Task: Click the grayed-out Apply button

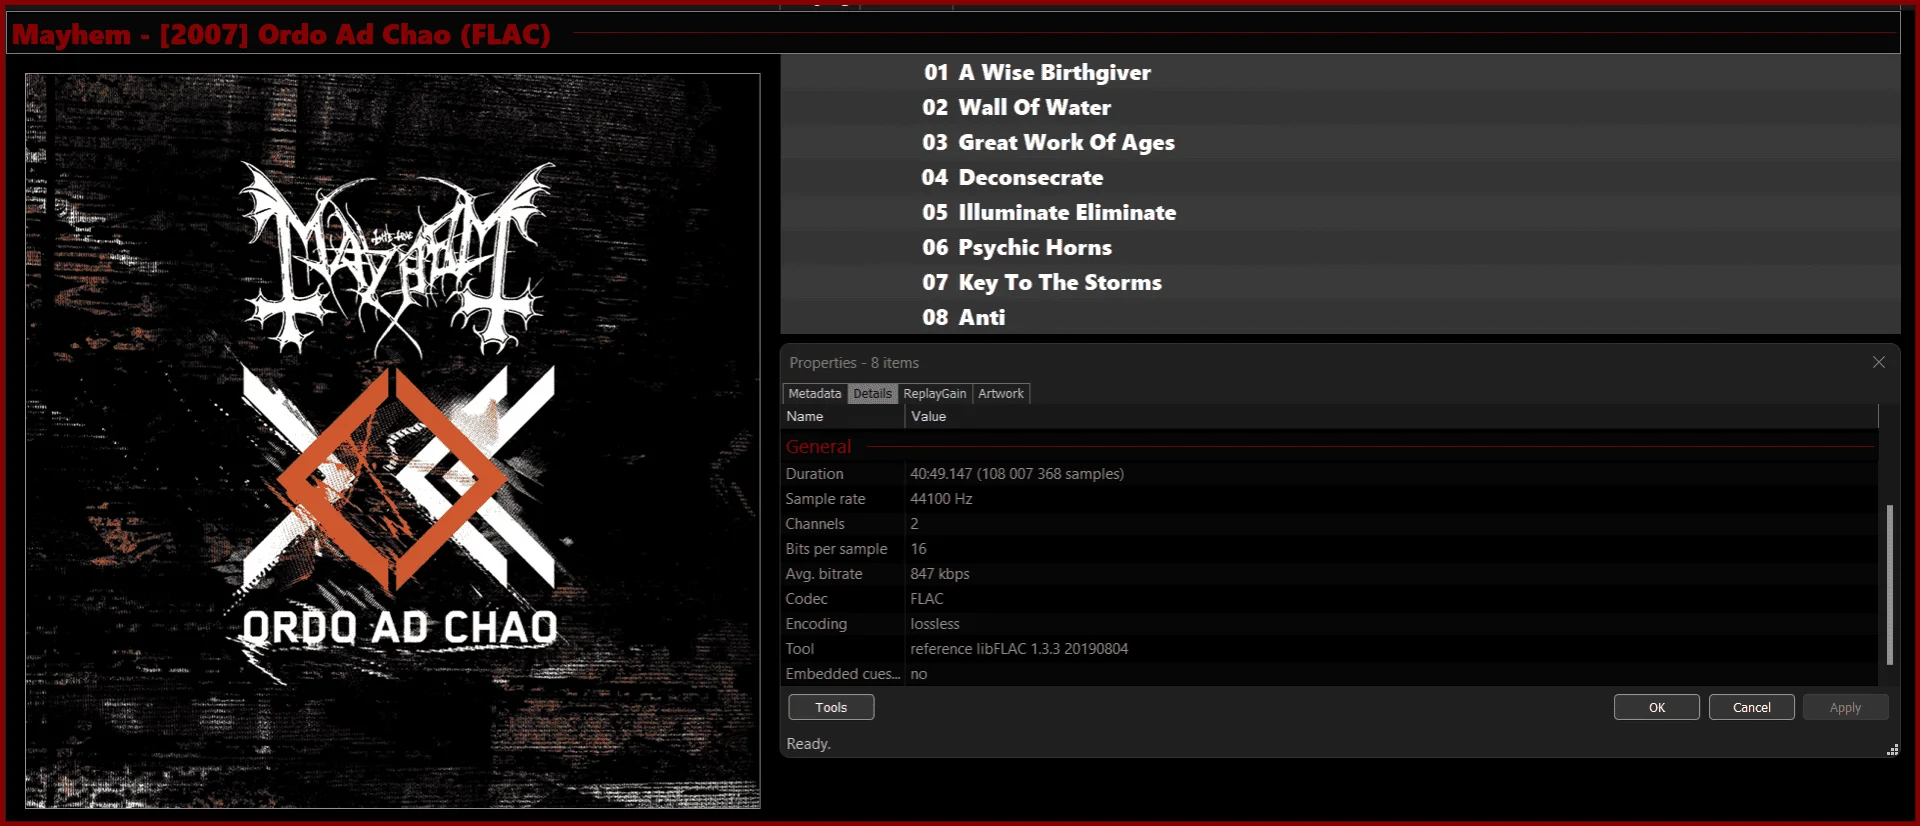Action: [1845, 707]
